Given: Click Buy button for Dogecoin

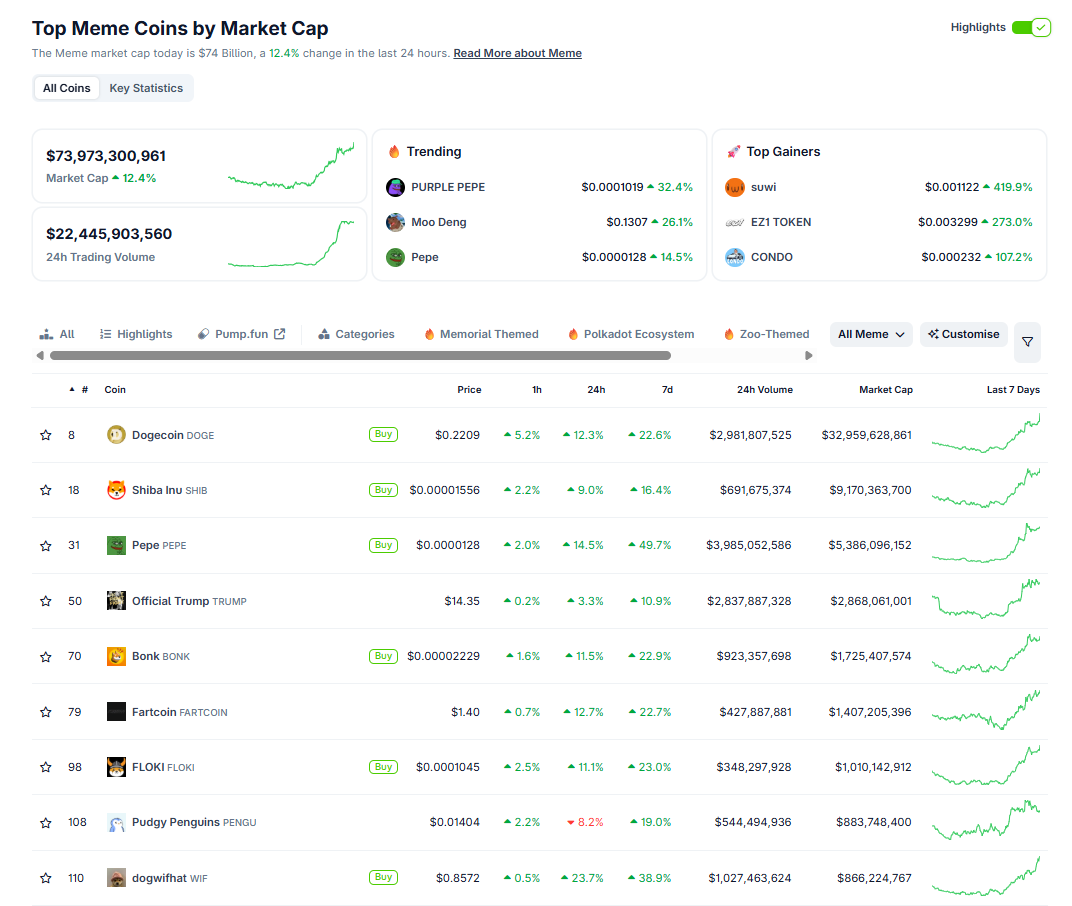Looking at the screenshot, I should click(x=384, y=434).
